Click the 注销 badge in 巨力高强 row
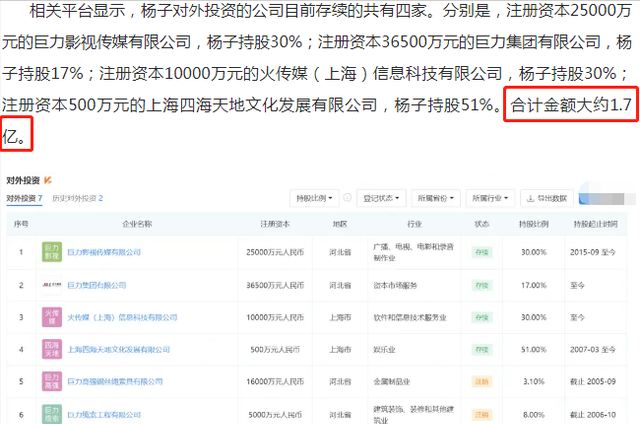The image size is (640, 424). coord(482,382)
